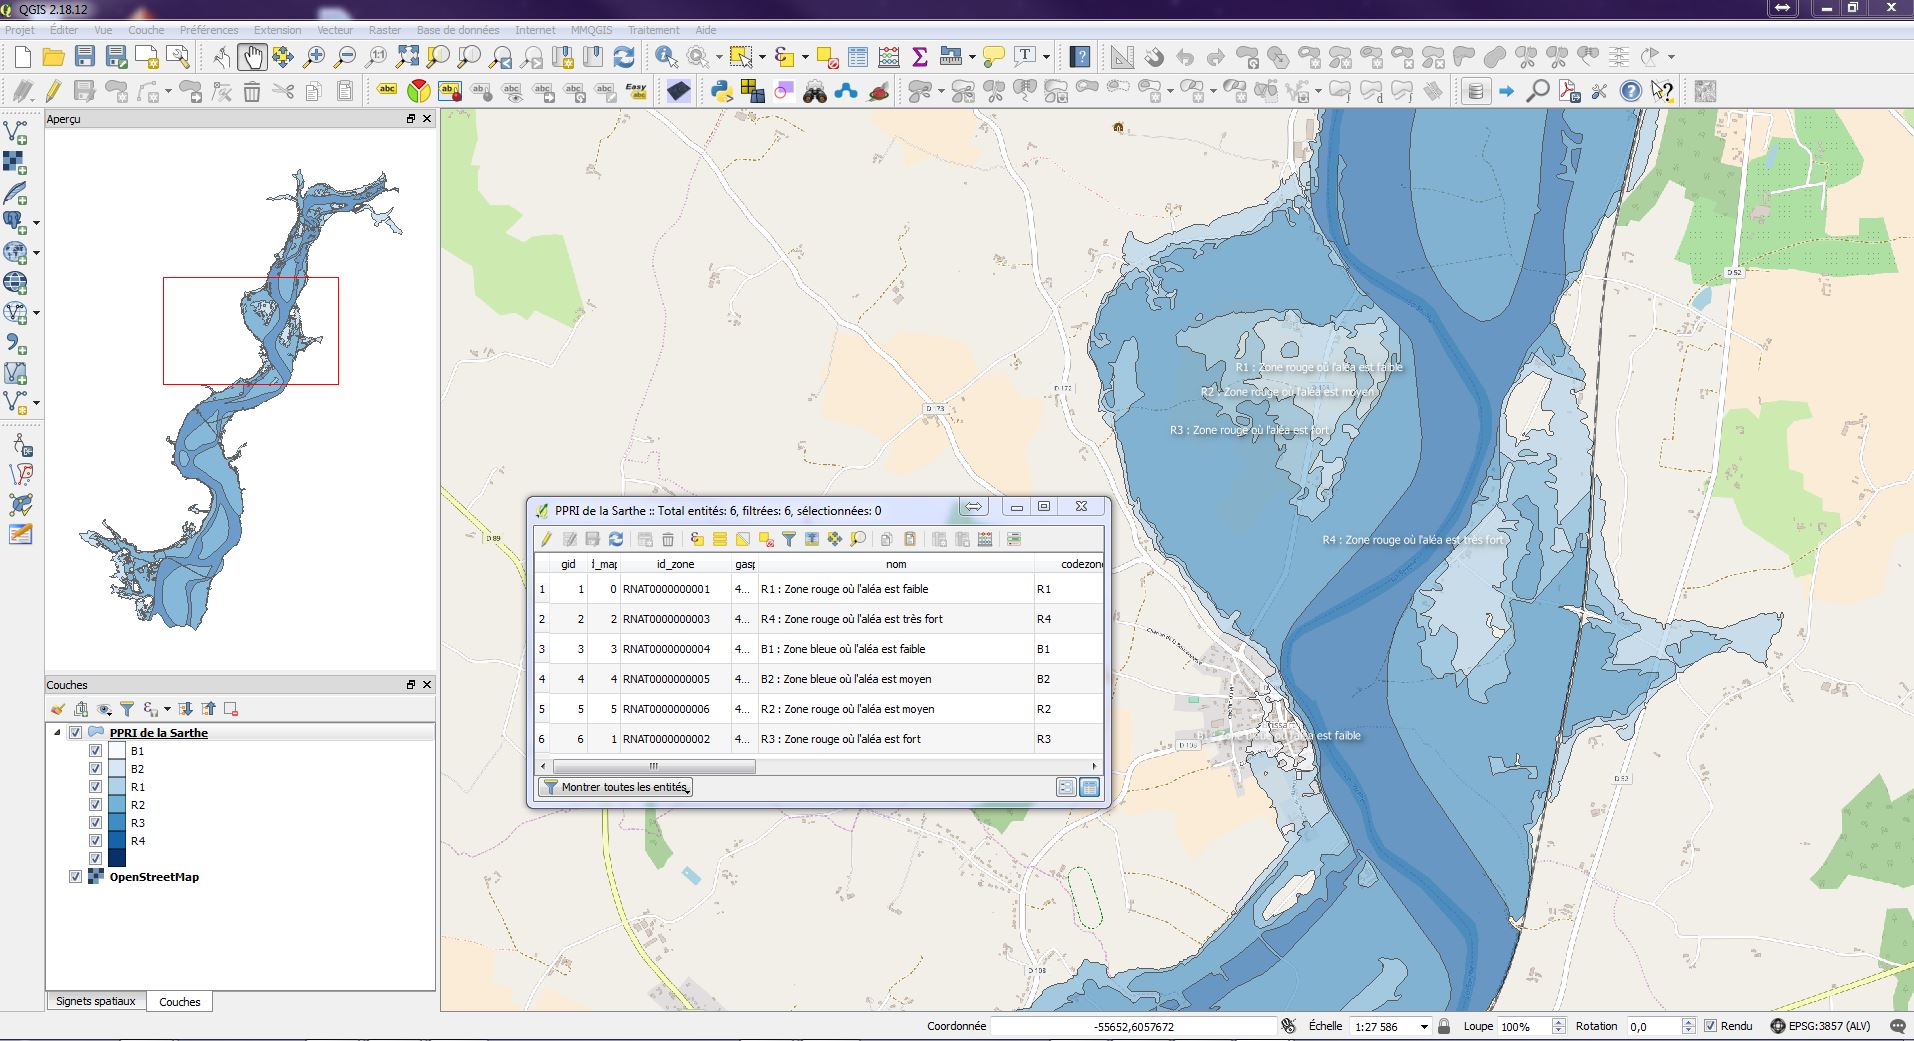Activate the Identify Features tool
This screenshot has width=1914, height=1041.
click(666, 57)
